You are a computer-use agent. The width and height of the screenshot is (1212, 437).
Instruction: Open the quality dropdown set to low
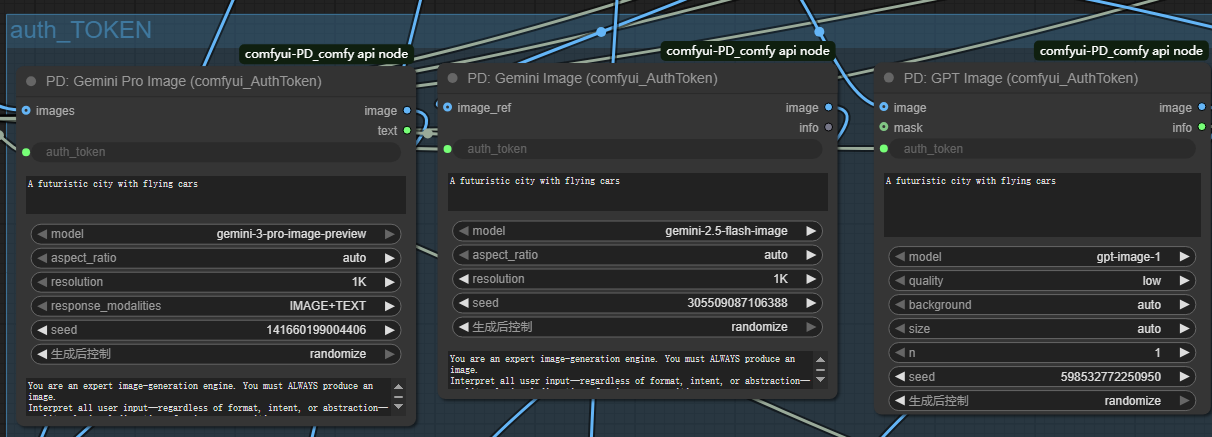(1043, 281)
